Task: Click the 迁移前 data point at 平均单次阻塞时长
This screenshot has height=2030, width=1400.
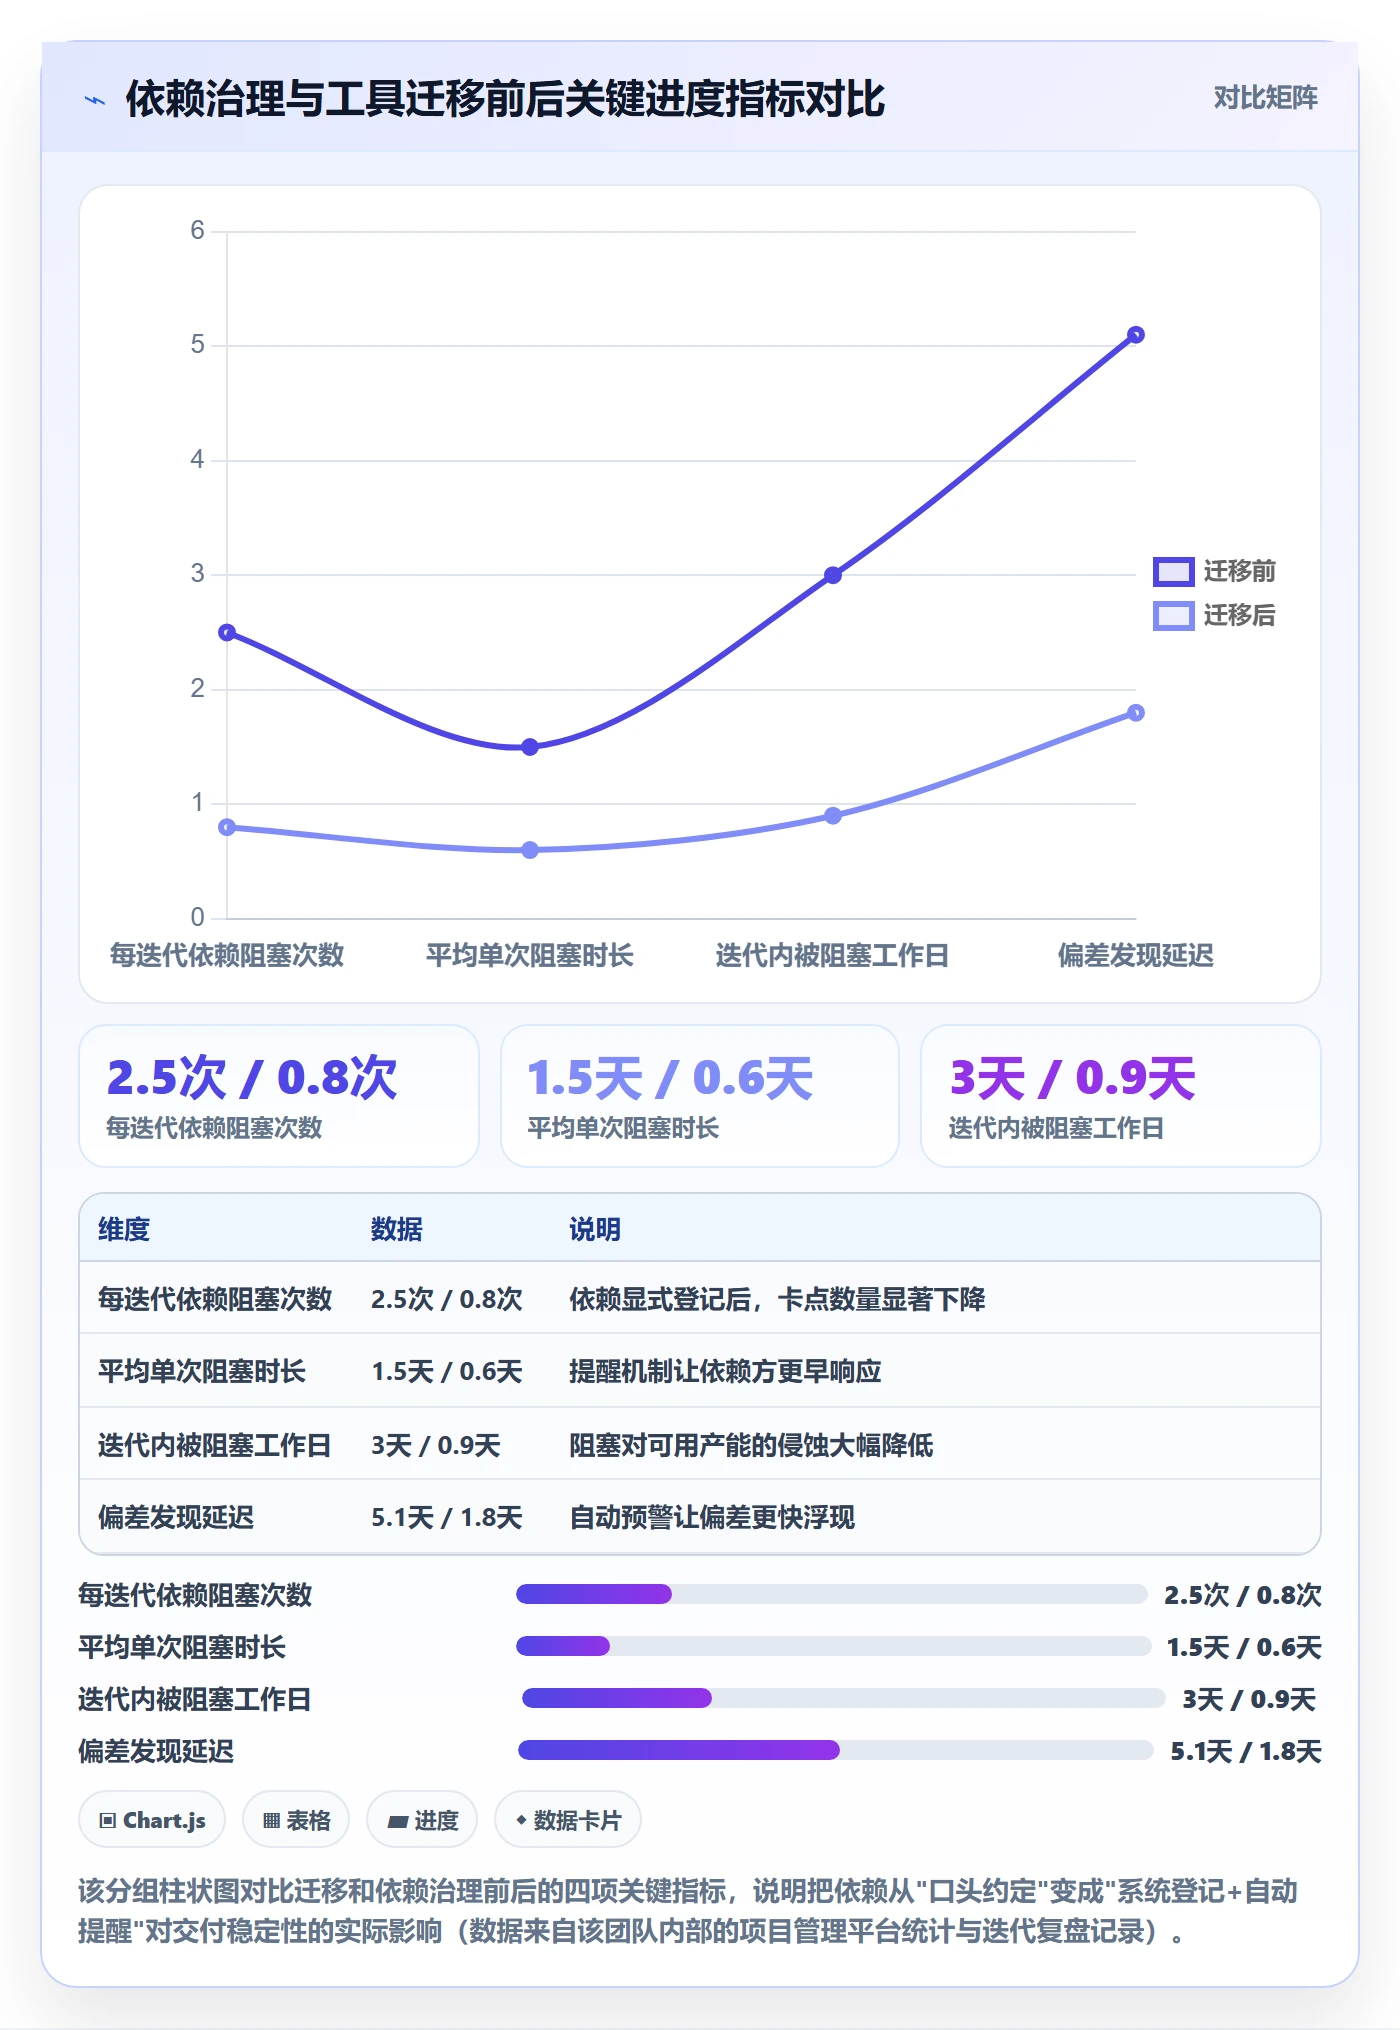Action: pos(530,747)
